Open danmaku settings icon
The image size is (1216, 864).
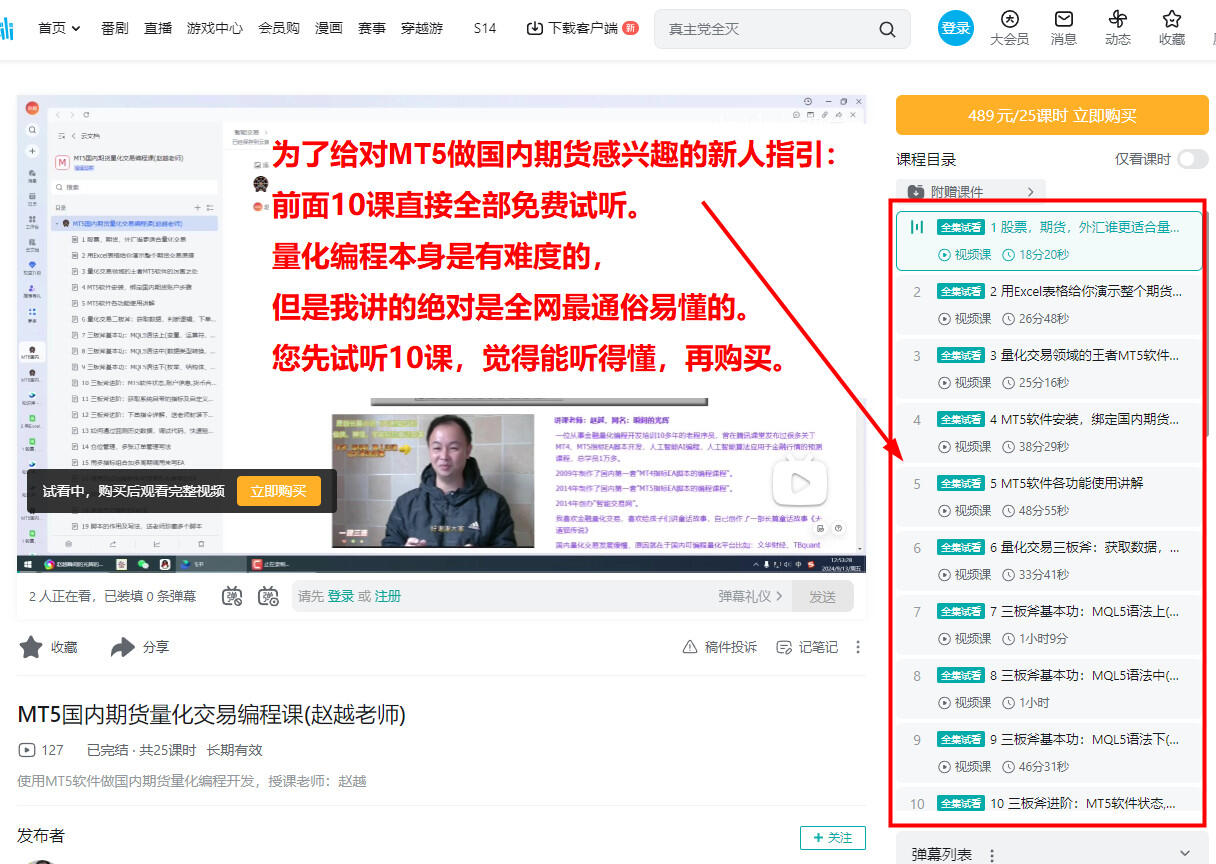click(268, 596)
